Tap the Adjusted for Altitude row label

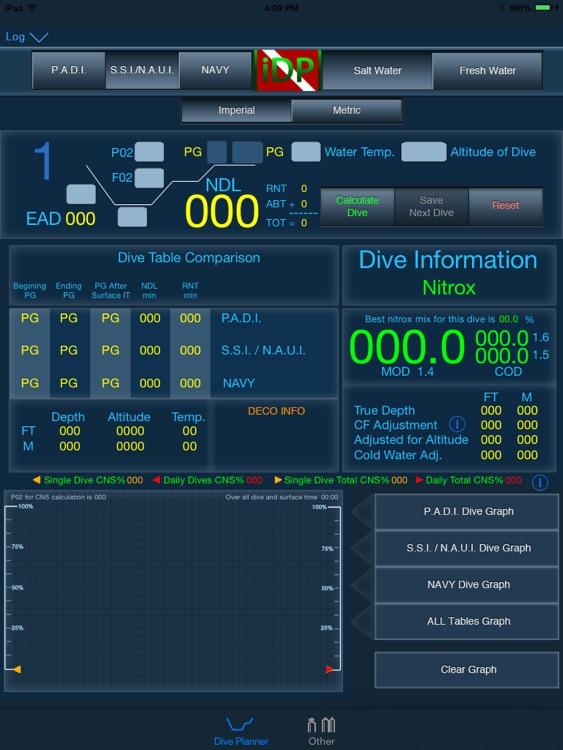coord(411,440)
